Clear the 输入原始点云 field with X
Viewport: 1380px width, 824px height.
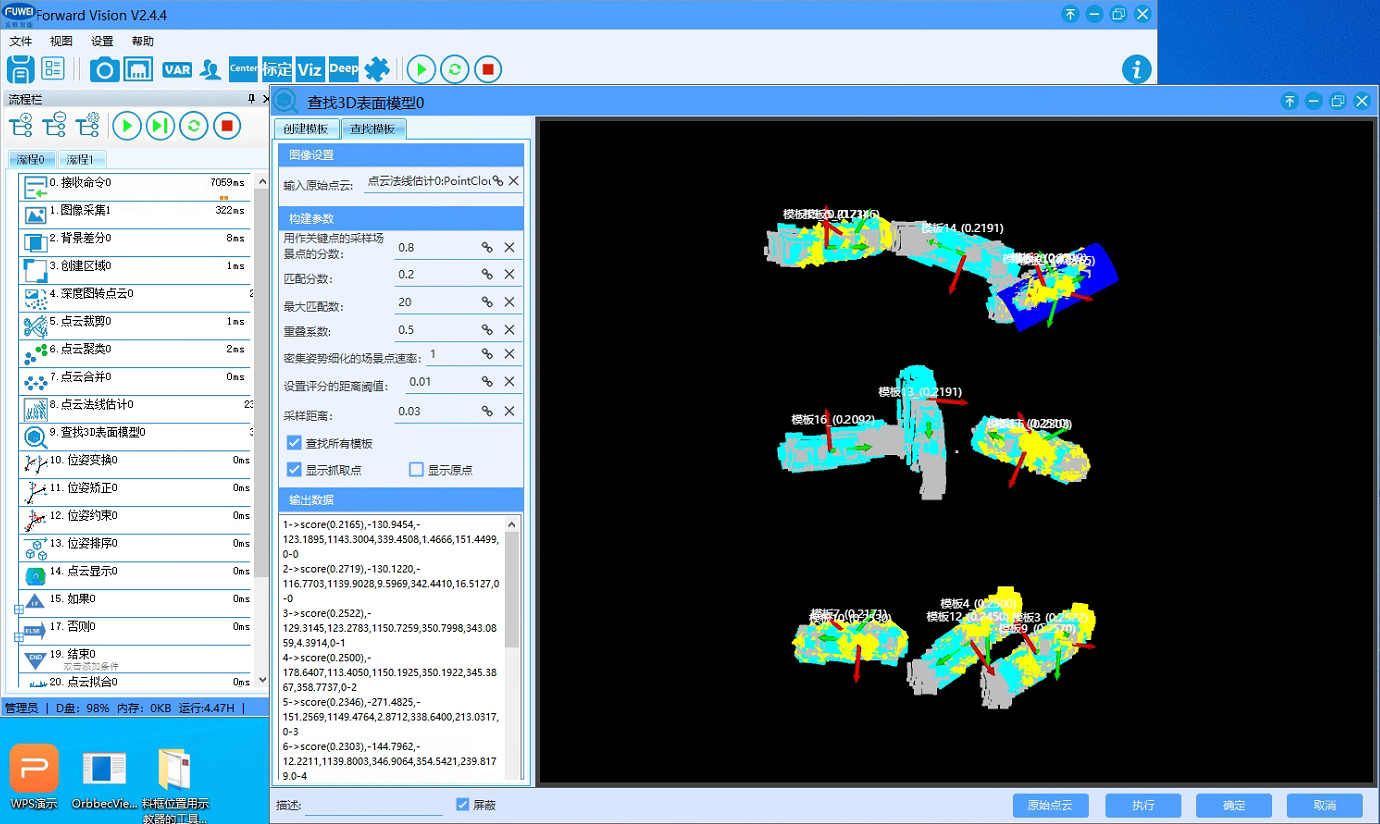[x=514, y=181]
